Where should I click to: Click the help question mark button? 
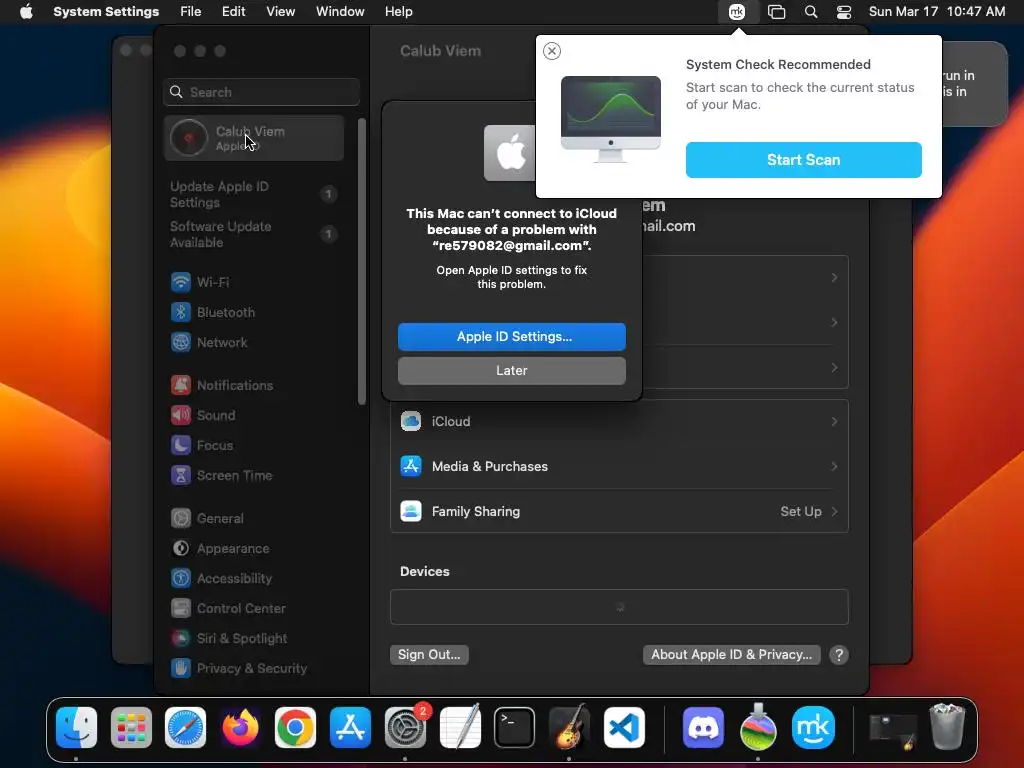pos(839,655)
